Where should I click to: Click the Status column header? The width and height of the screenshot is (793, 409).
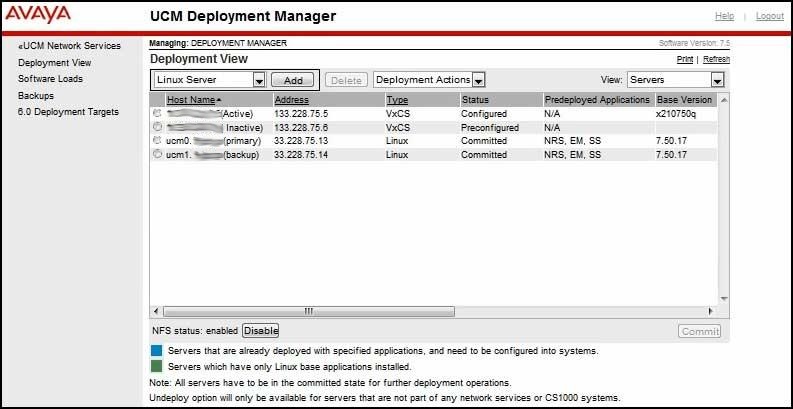coord(475,100)
